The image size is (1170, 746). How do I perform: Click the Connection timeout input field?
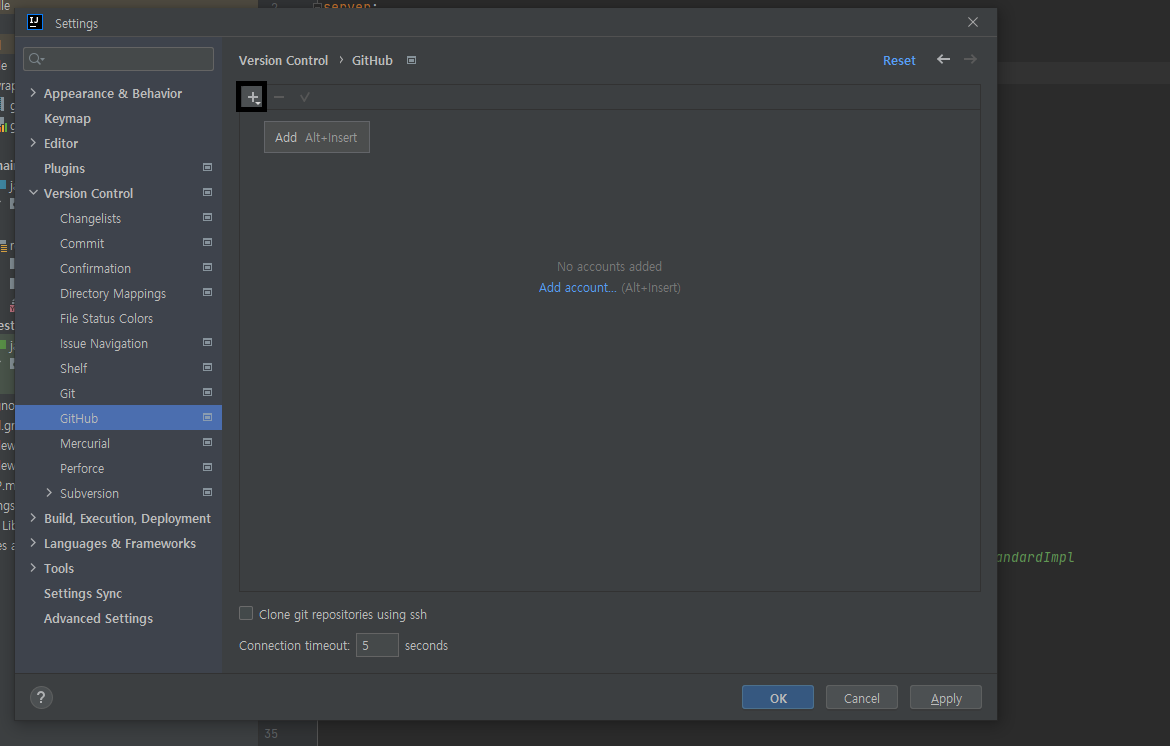(377, 645)
